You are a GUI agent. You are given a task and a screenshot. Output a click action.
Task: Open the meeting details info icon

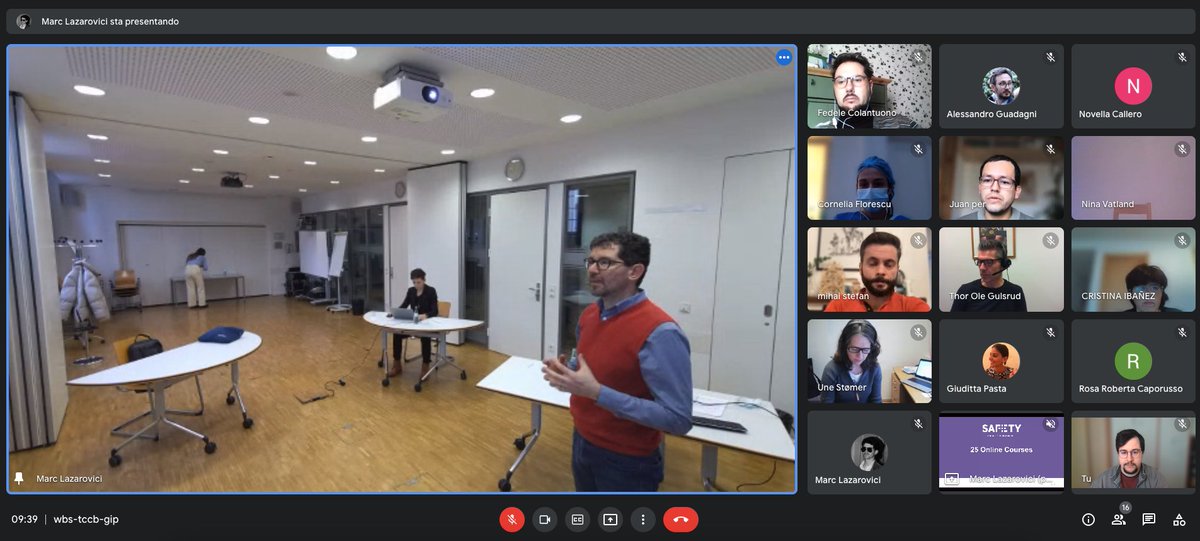click(1088, 519)
